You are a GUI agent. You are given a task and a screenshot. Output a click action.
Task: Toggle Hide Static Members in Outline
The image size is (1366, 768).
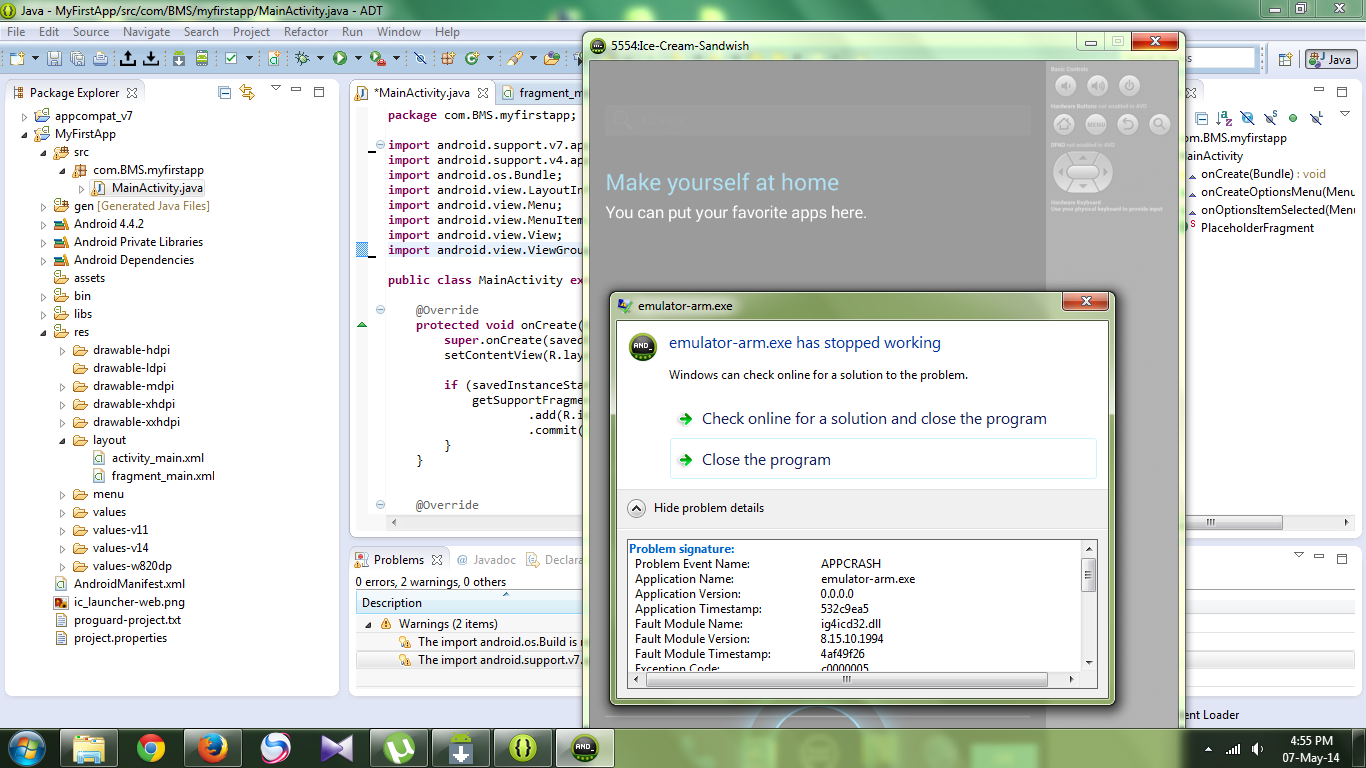(1270, 118)
